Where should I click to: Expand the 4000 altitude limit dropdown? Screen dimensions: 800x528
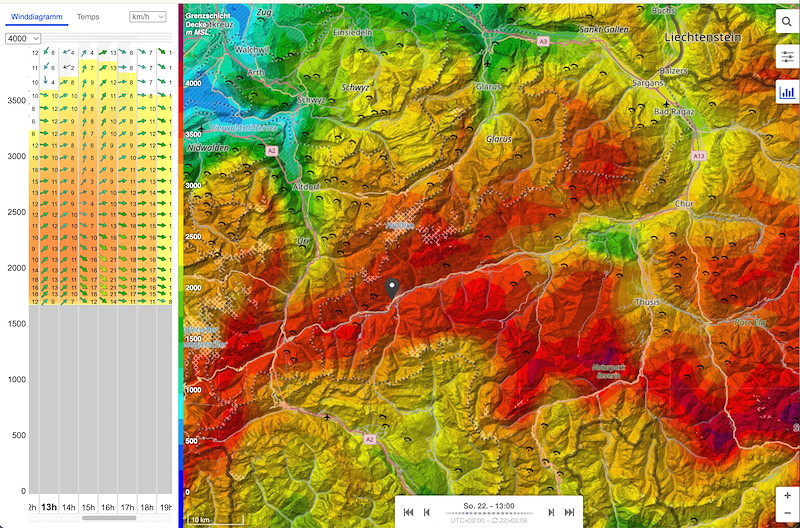pyautogui.click(x=22, y=38)
